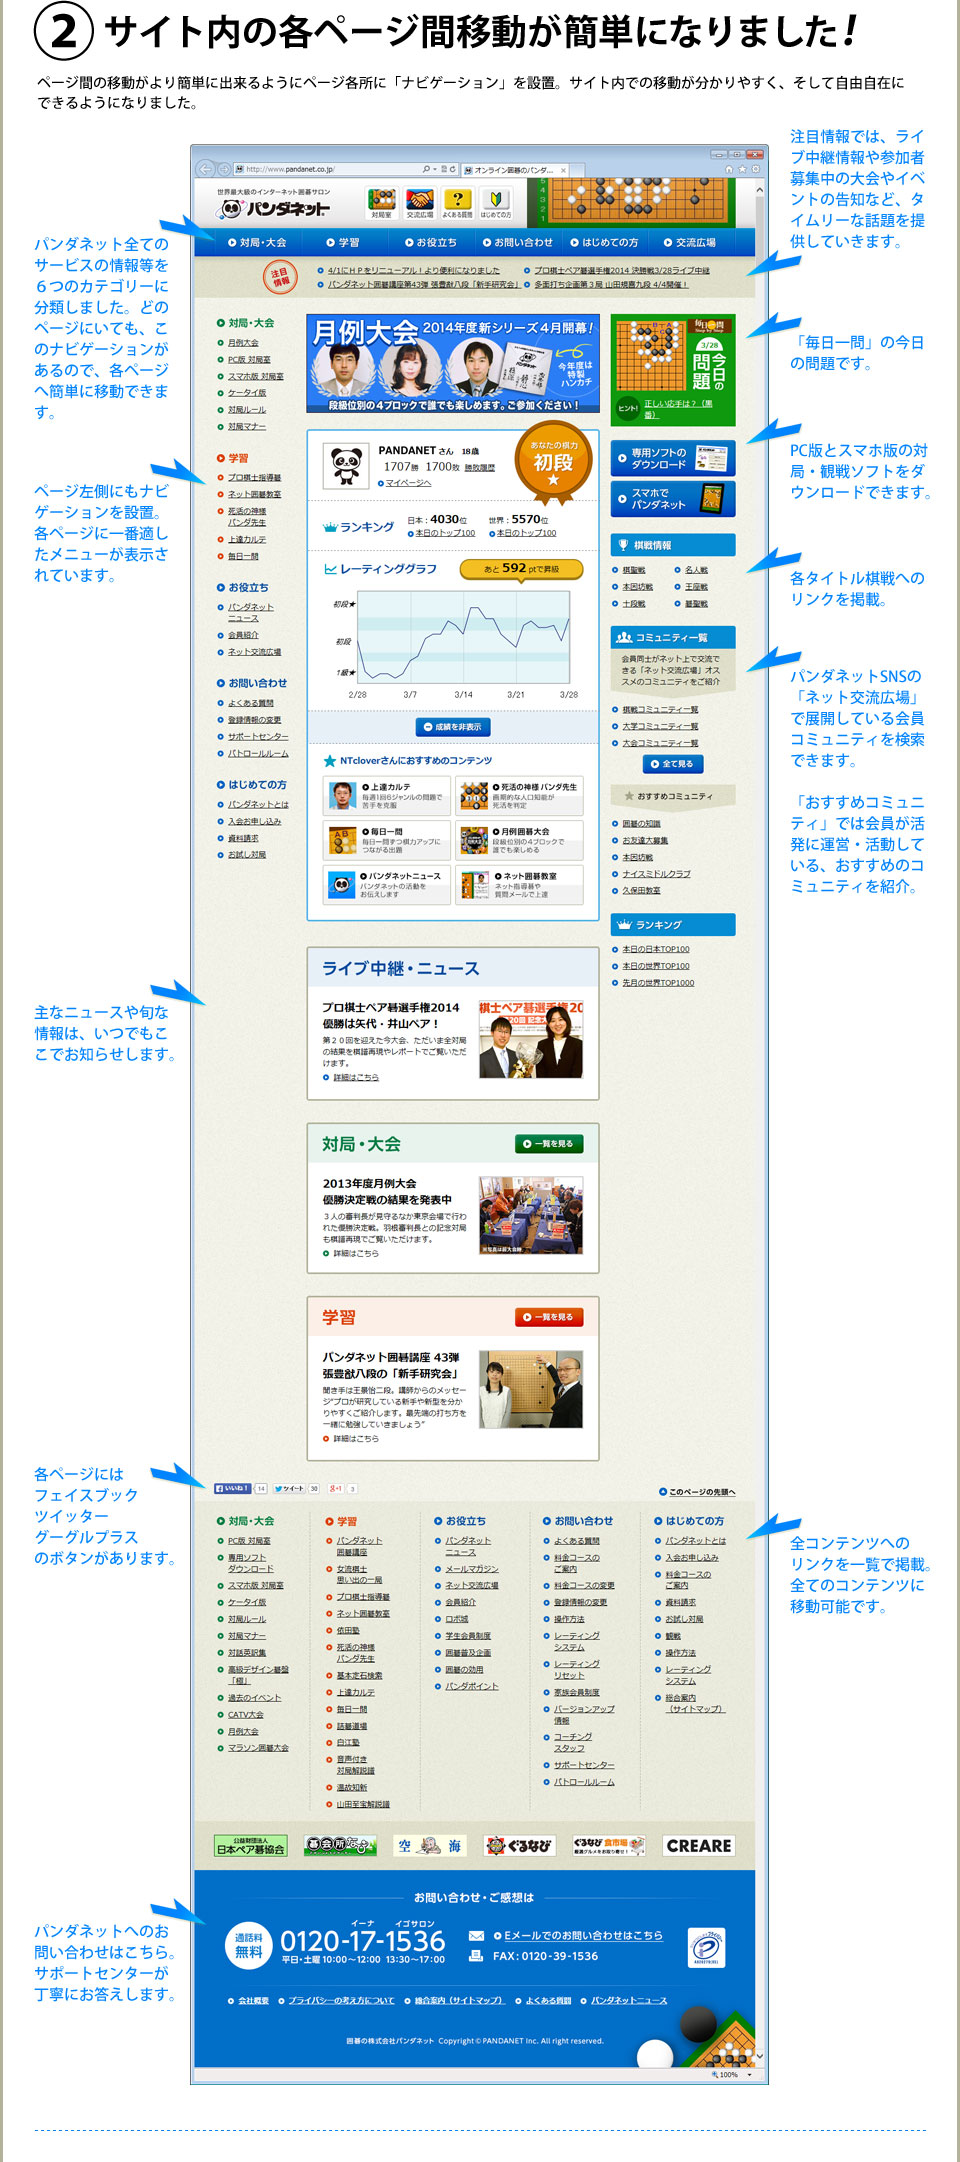
Task: Open the browser tools gear icon
Action: [x=755, y=169]
